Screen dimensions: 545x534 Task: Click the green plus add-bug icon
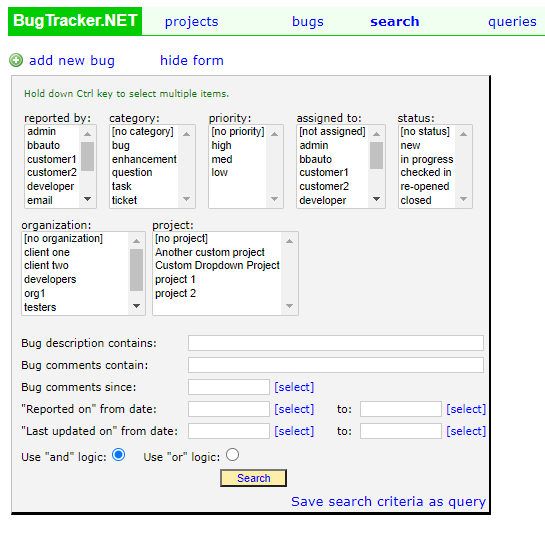pyautogui.click(x=16, y=60)
